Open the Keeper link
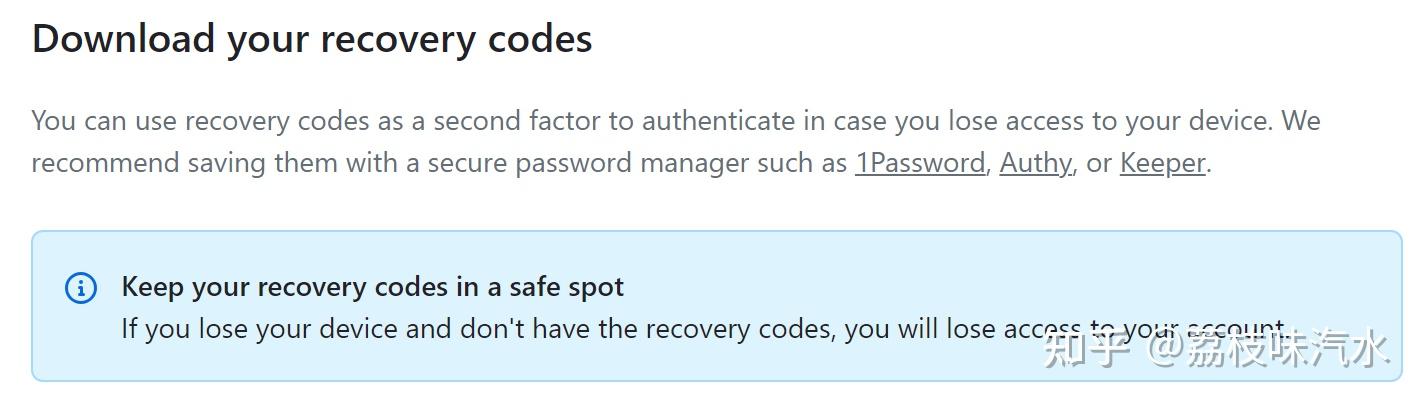Image resolution: width=1427 pixels, height=407 pixels. (1162, 163)
